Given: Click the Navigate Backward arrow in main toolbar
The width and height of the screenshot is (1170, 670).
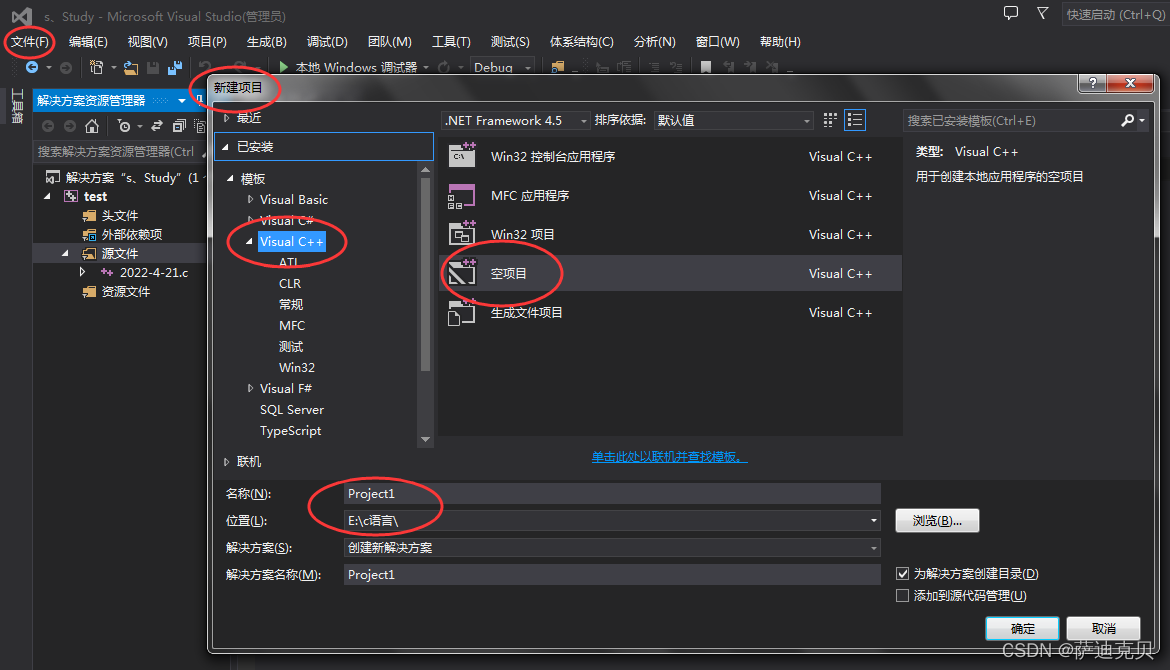Looking at the screenshot, I should coord(32,67).
